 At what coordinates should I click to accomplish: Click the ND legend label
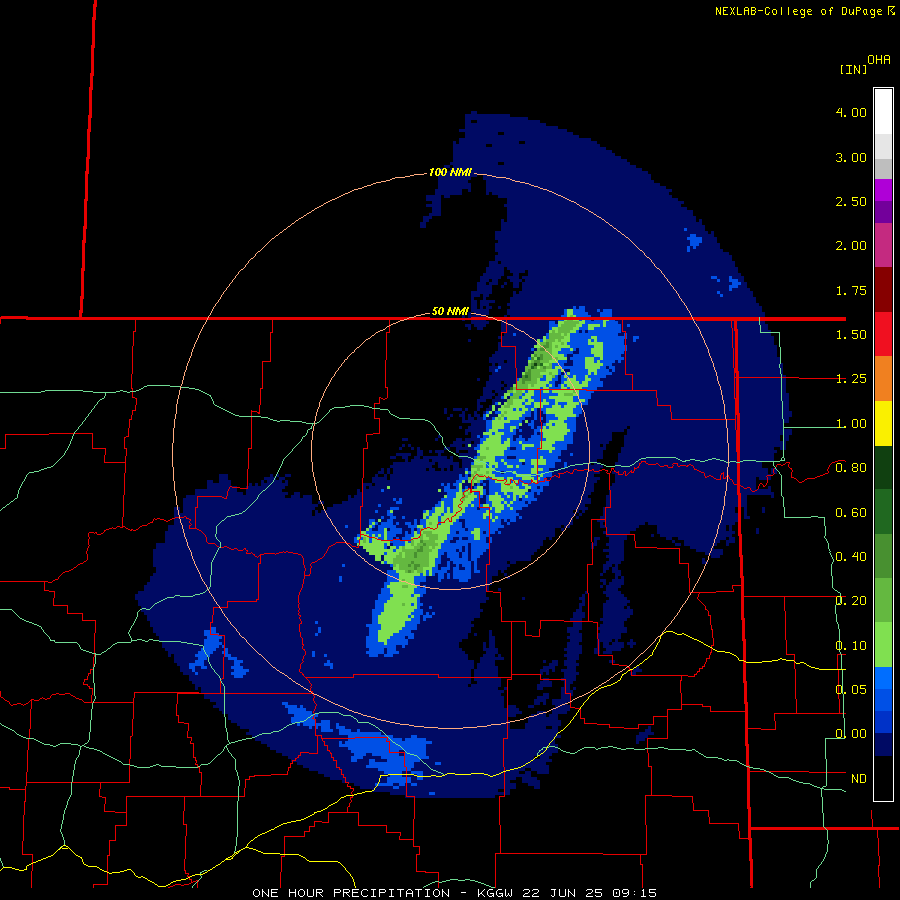tap(859, 779)
